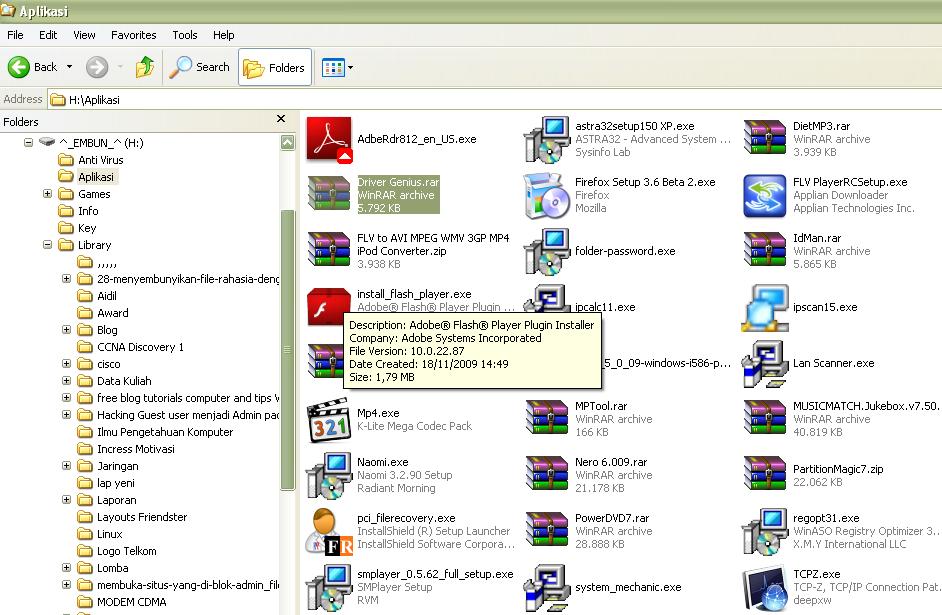The height and width of the screenshot is (615, 942).
Task: Click the Driver Genius.rar archive icon
Action: coord(329,195)
